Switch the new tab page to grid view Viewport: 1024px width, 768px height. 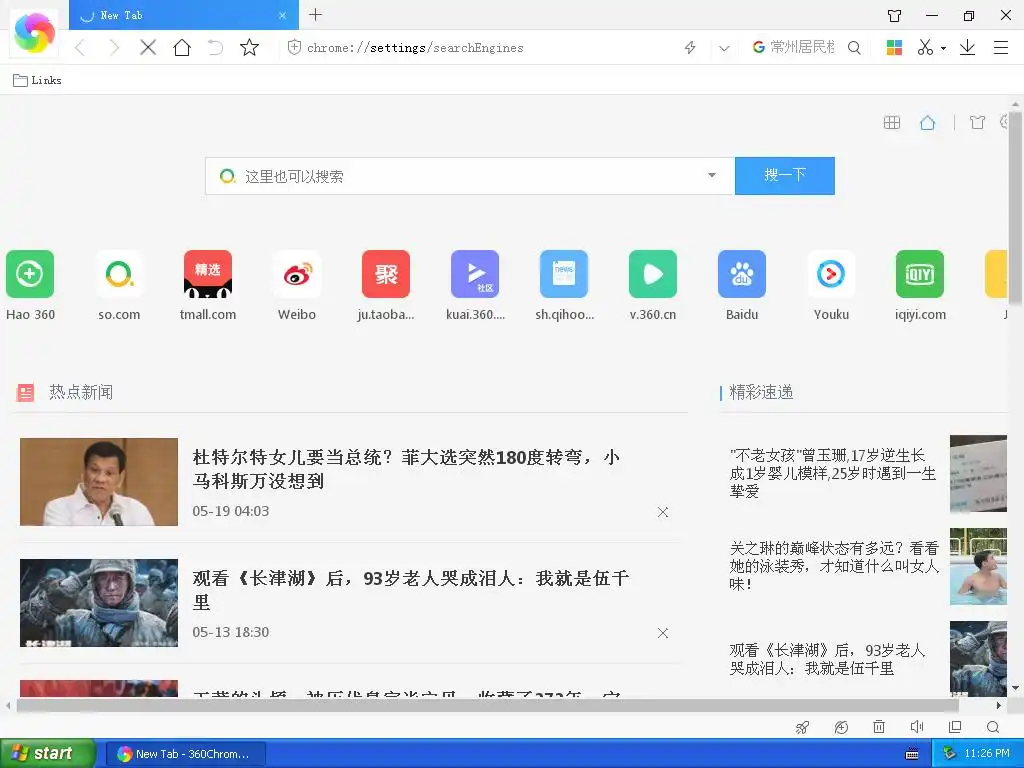(x=891, y=122)
